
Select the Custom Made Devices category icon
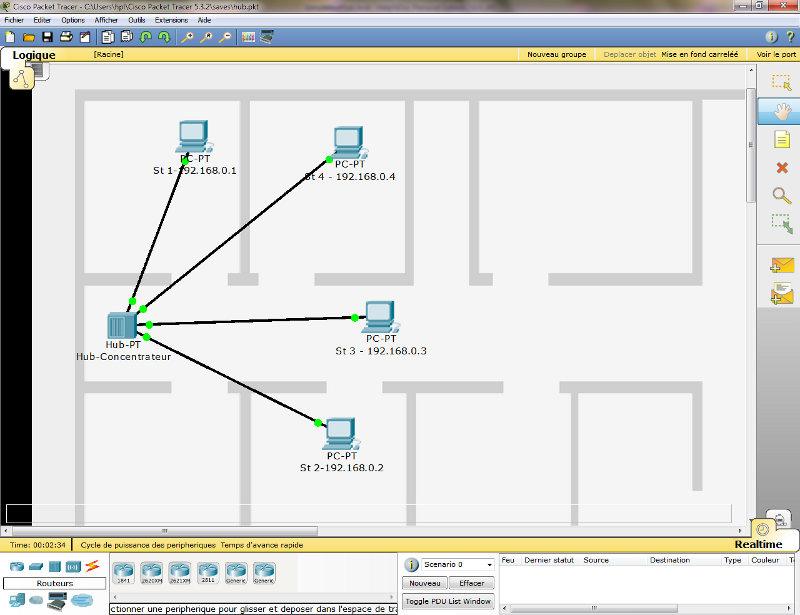click(x=57, y=601)
